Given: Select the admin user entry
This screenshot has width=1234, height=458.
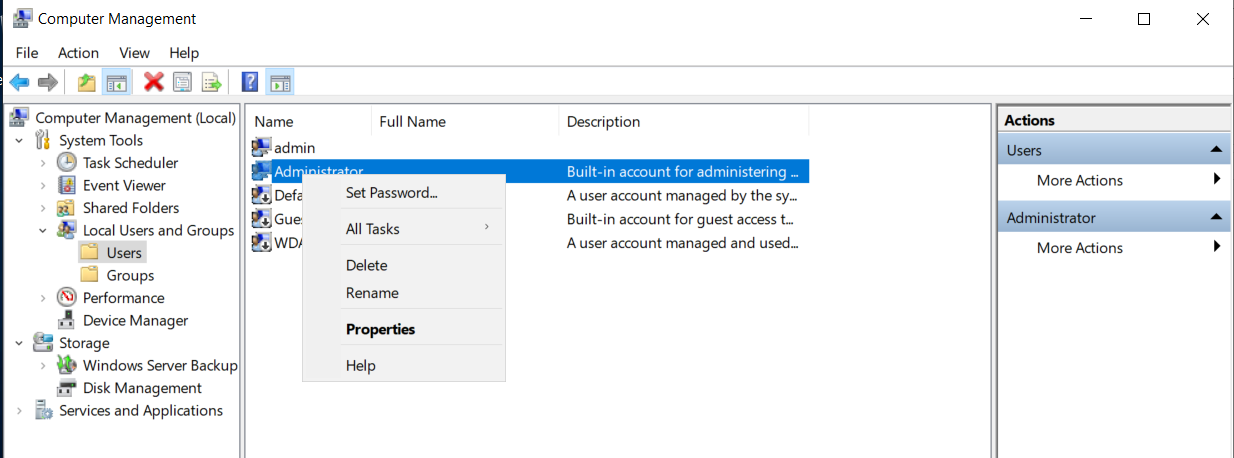Looking at the screenshot, I should [x=294, y=148].
